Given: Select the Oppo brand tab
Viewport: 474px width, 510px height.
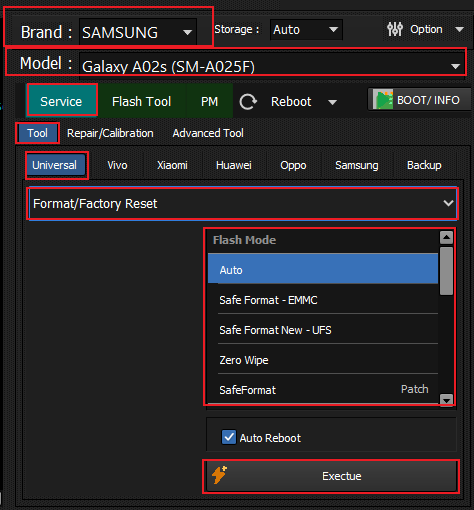Looking at the screenshot, I should tap(293, 165).
